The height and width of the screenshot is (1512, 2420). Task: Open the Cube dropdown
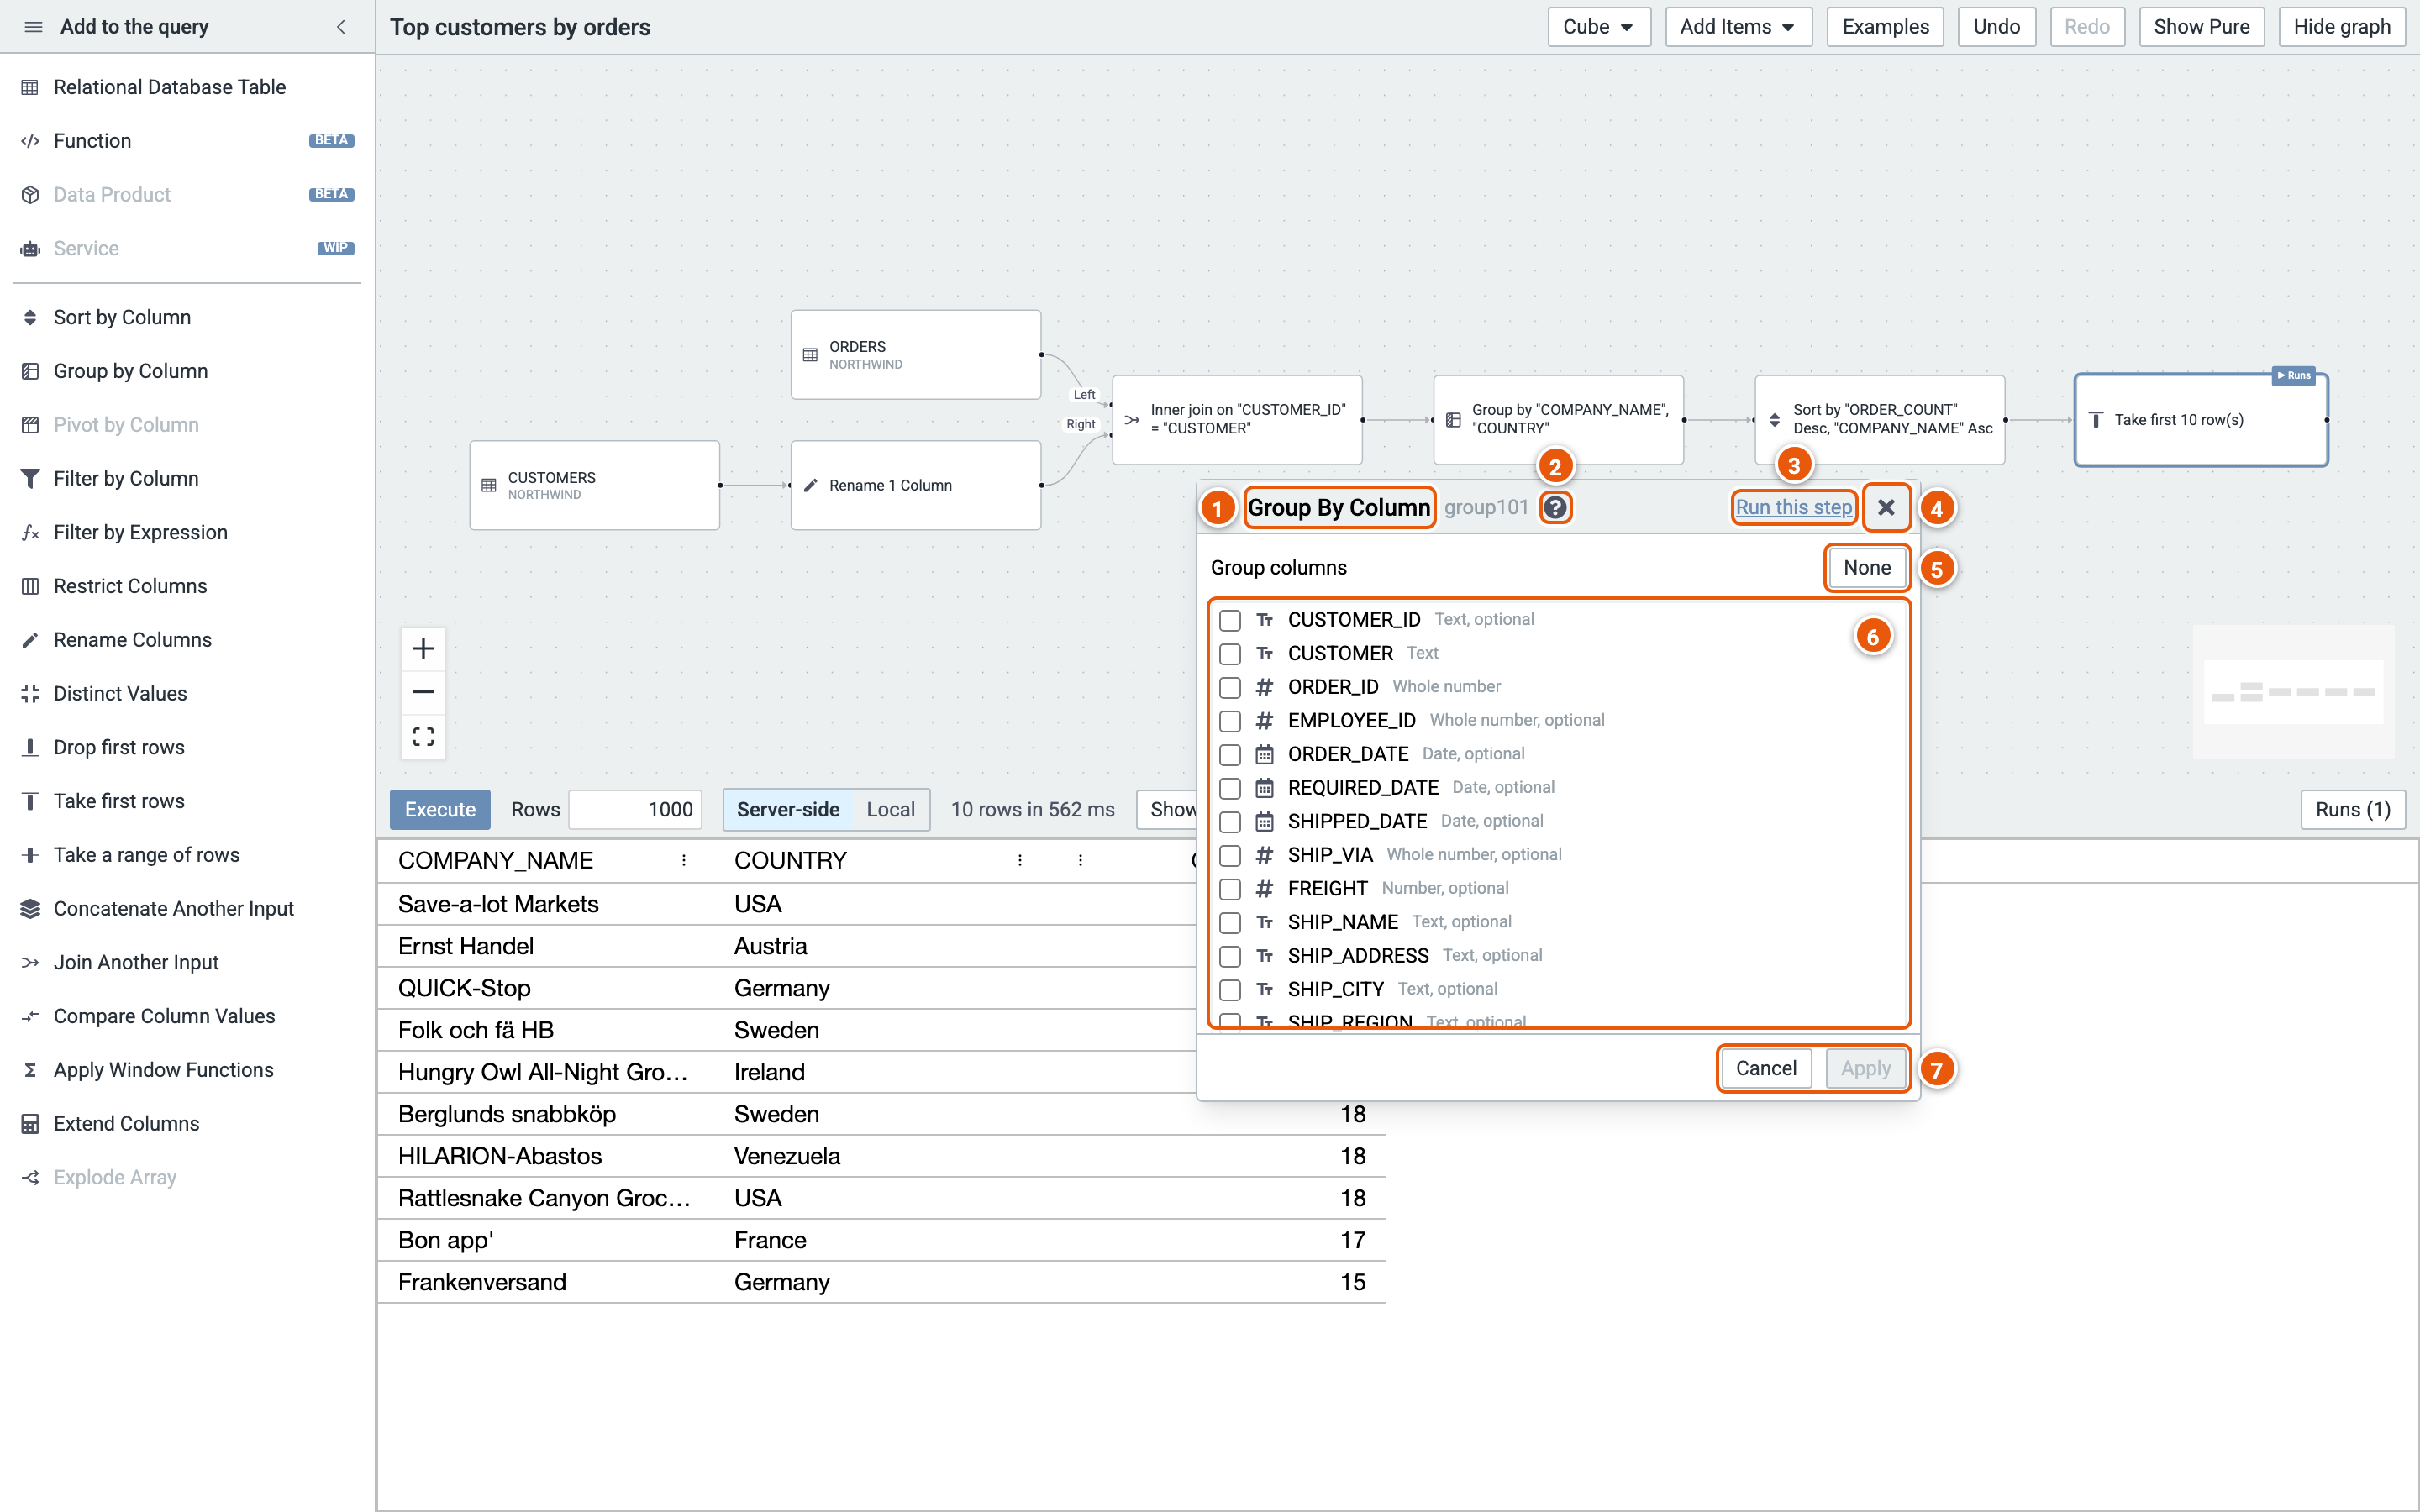[1598, 27]
